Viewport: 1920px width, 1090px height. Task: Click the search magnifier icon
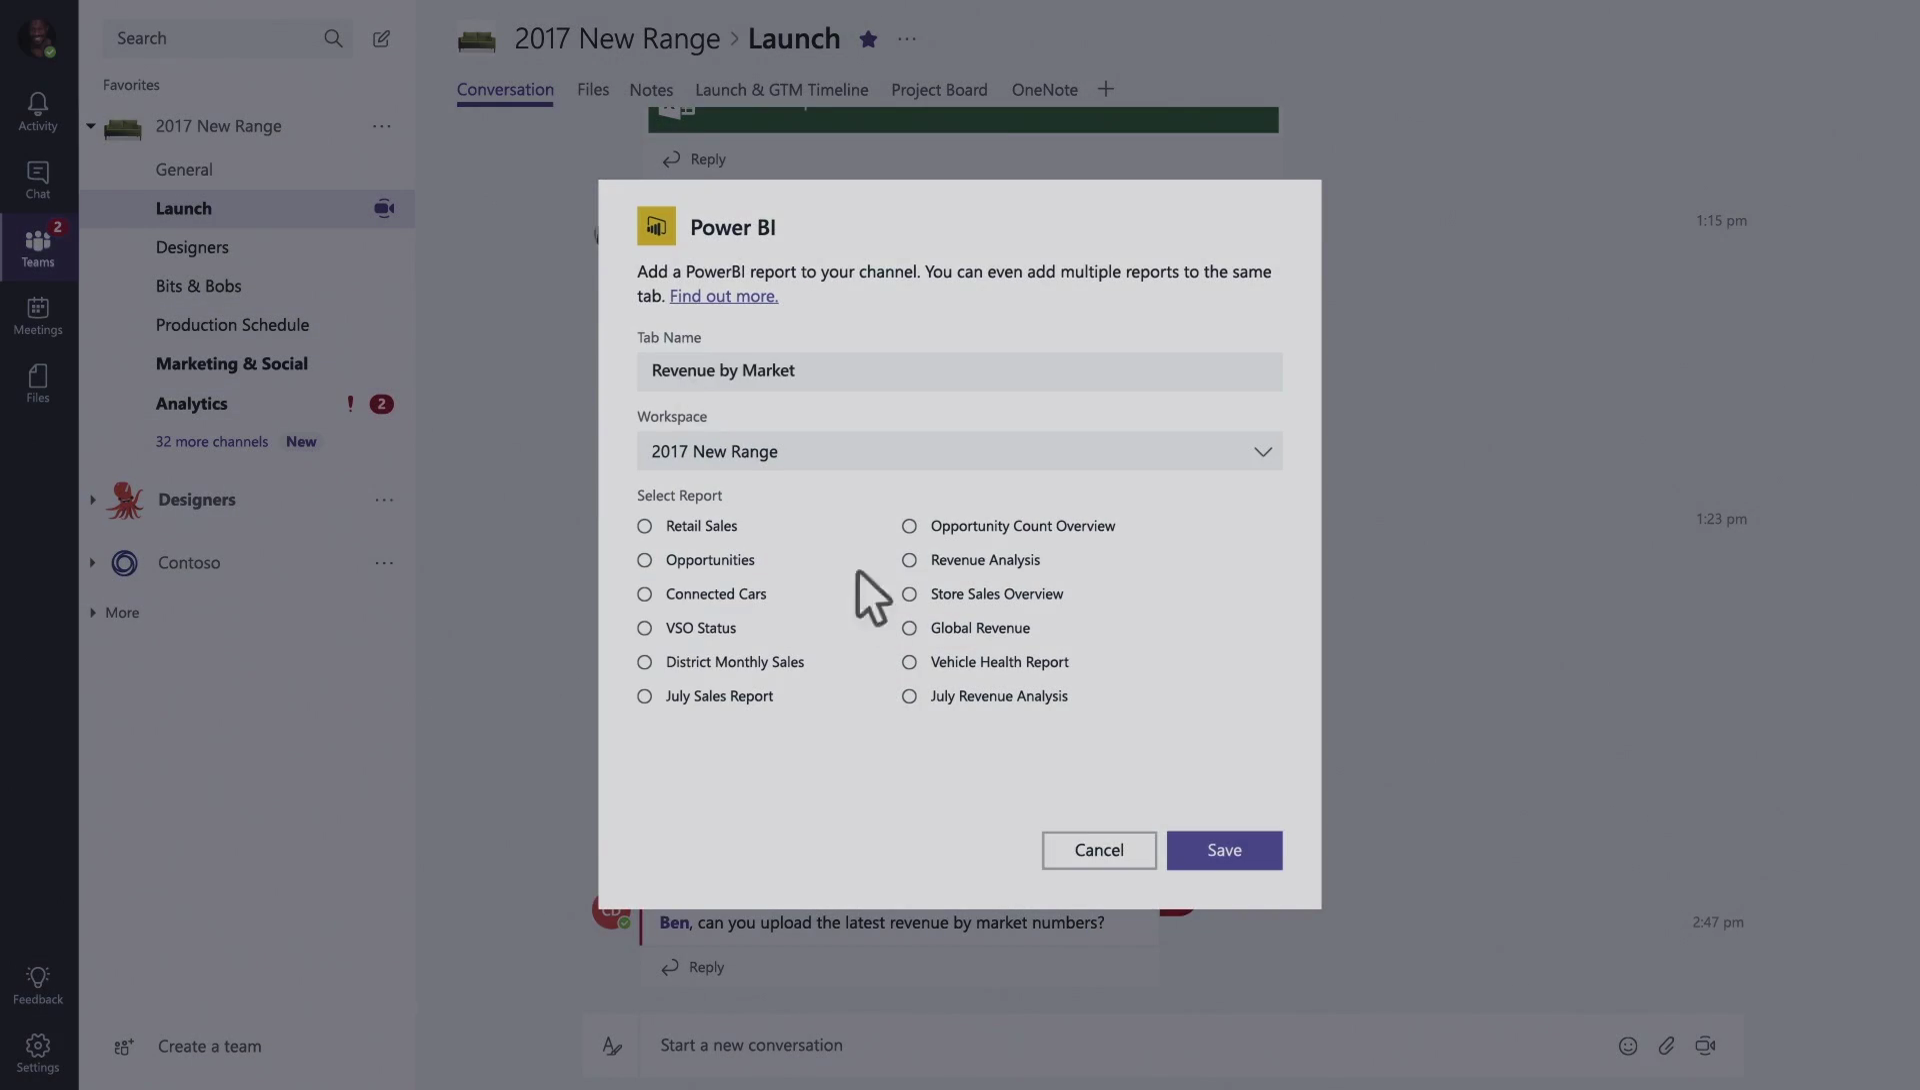[333, 38]
